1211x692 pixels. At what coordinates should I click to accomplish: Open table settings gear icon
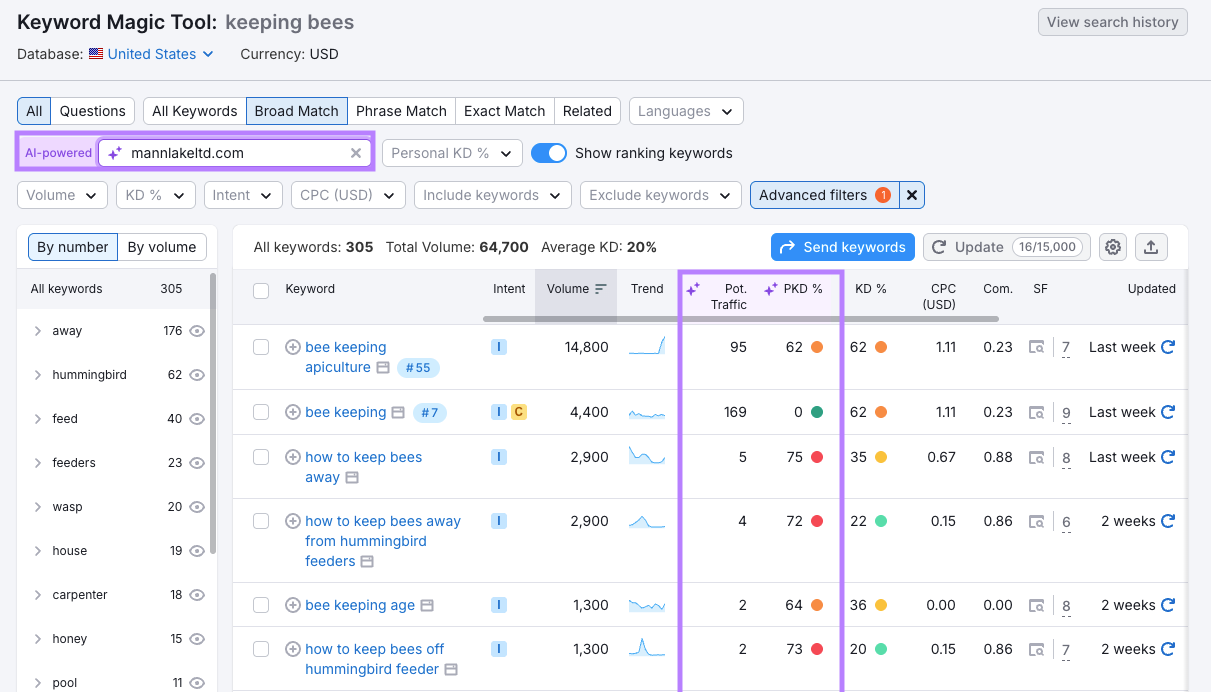1114,247
